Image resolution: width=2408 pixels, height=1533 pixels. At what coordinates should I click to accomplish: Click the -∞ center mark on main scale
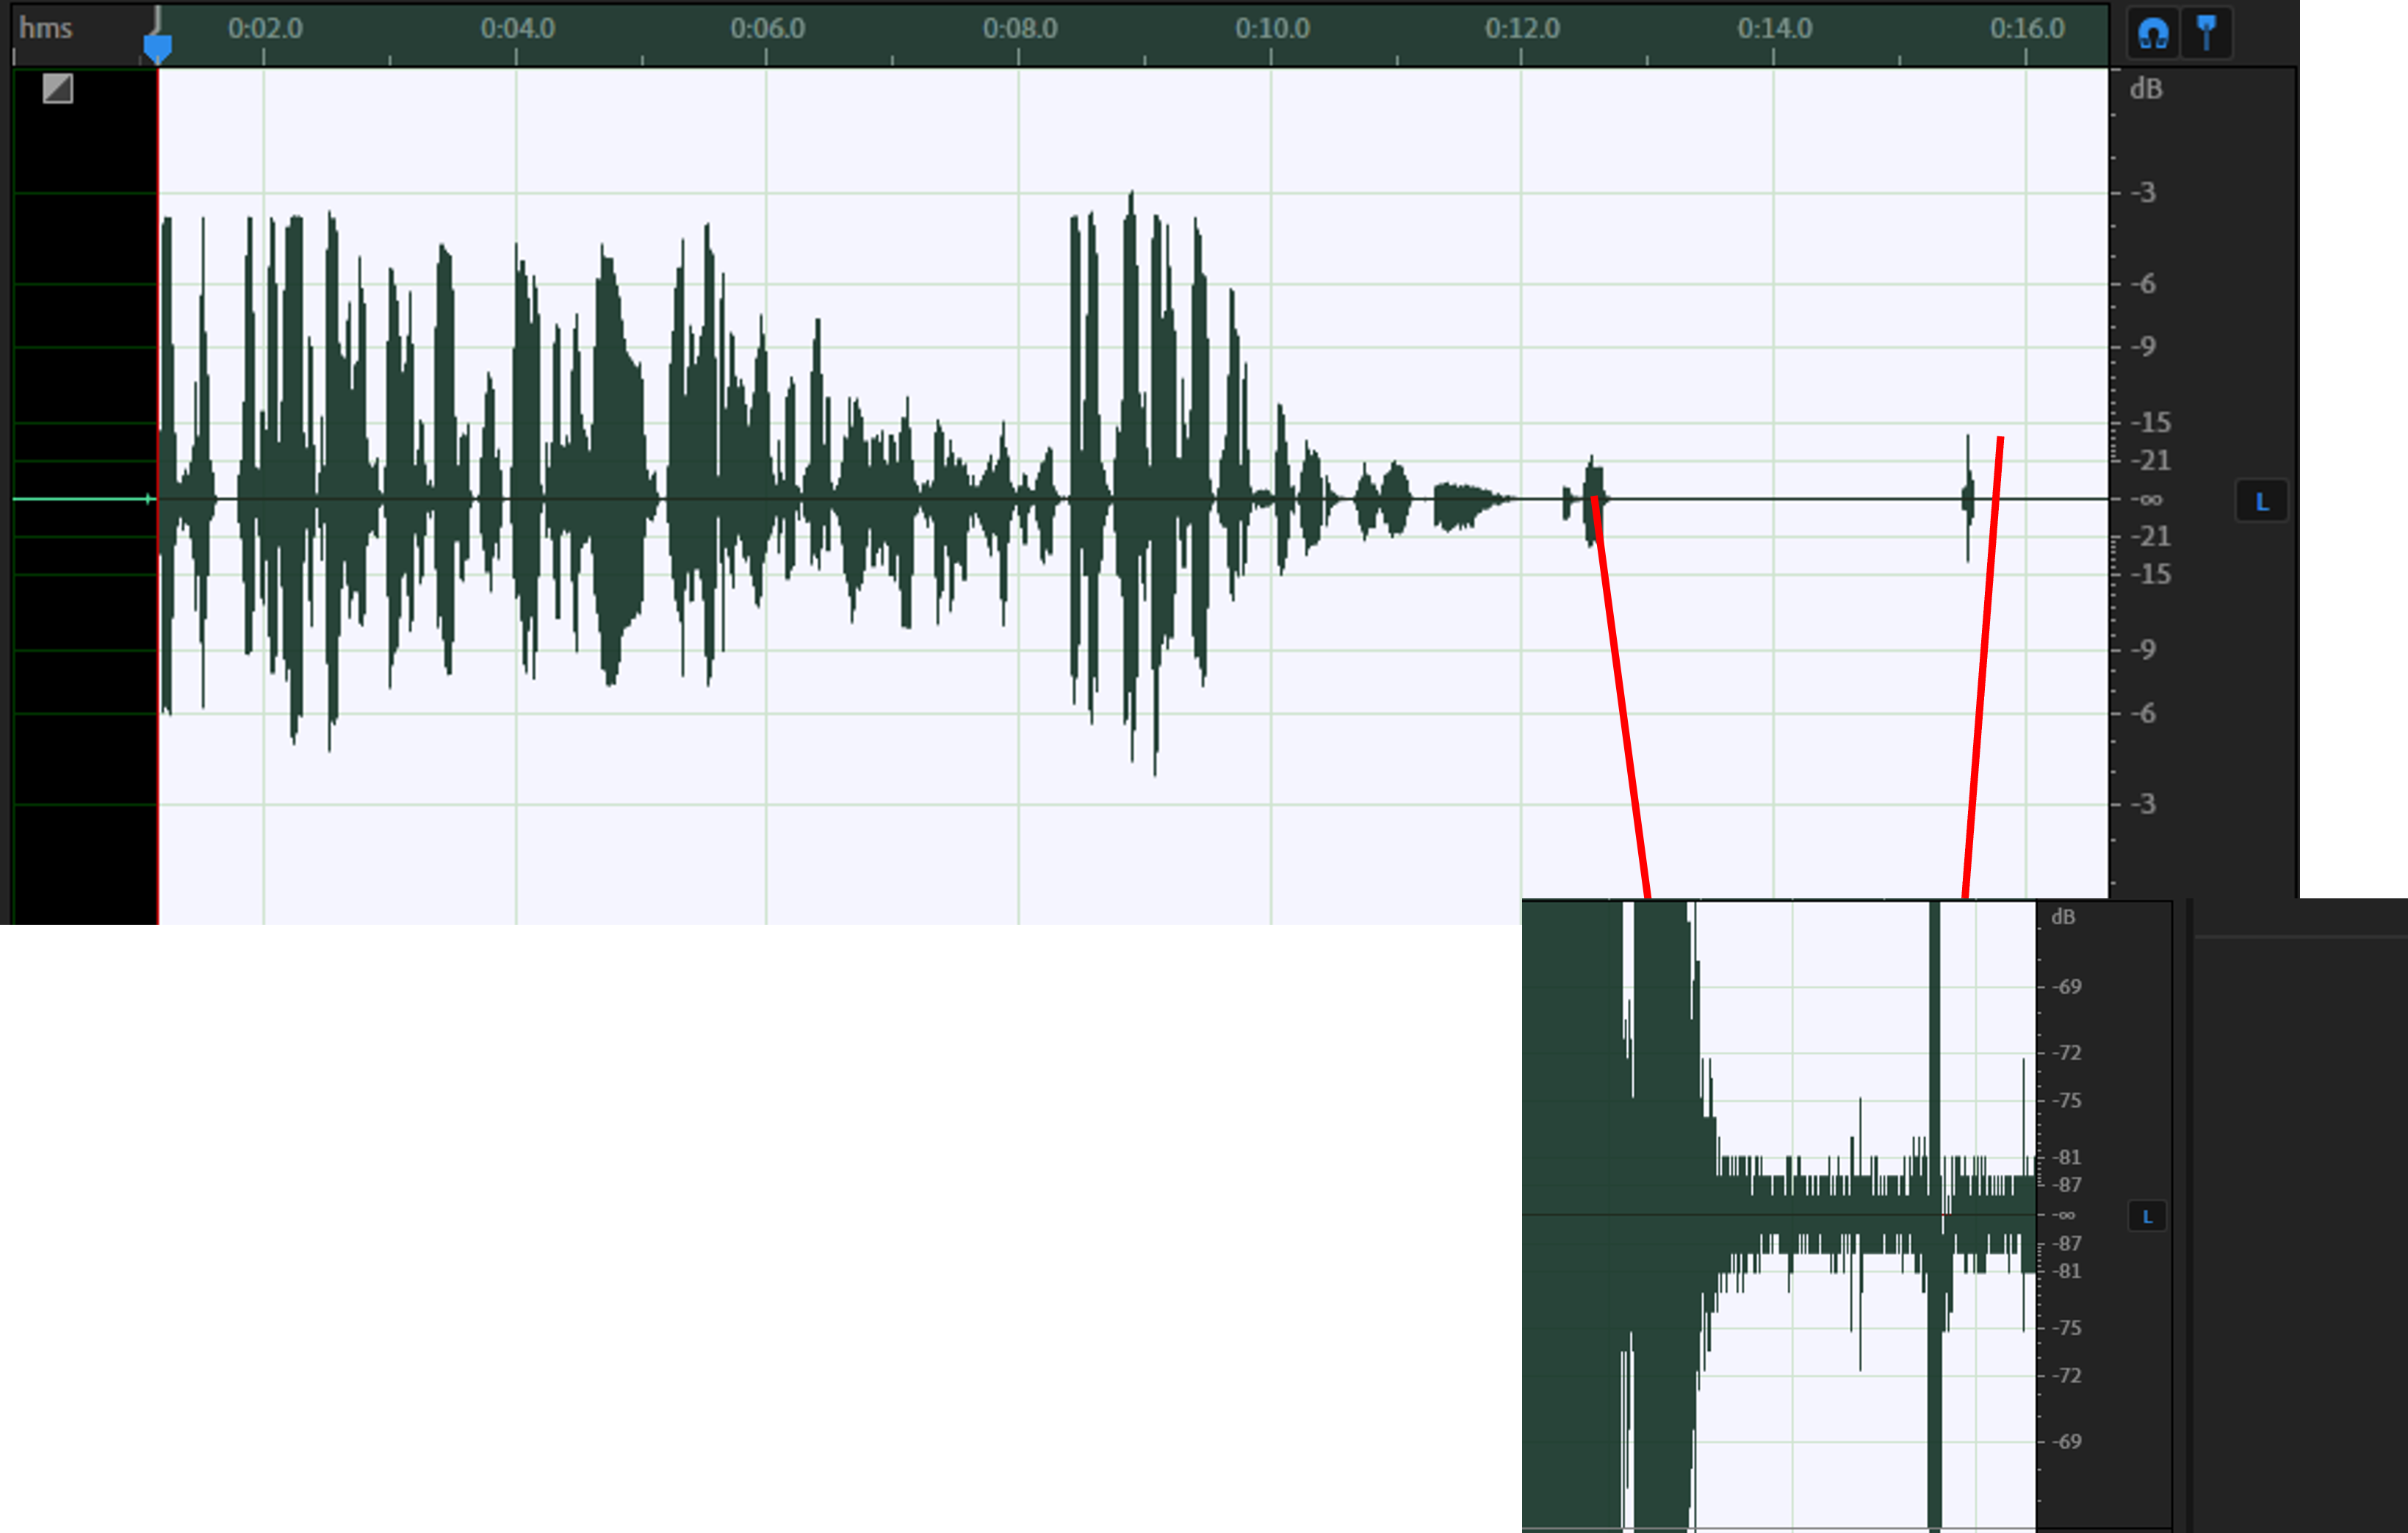(2146, 499)
